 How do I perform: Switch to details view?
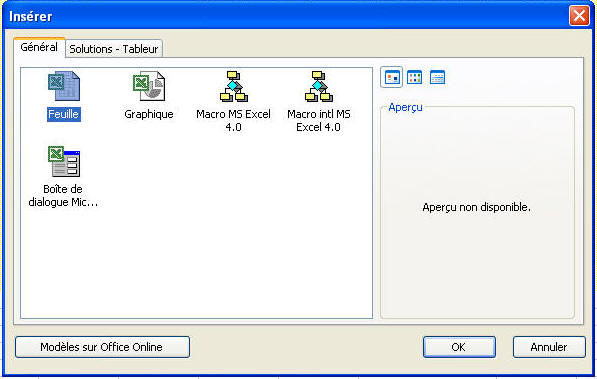[x=437, y=78]
